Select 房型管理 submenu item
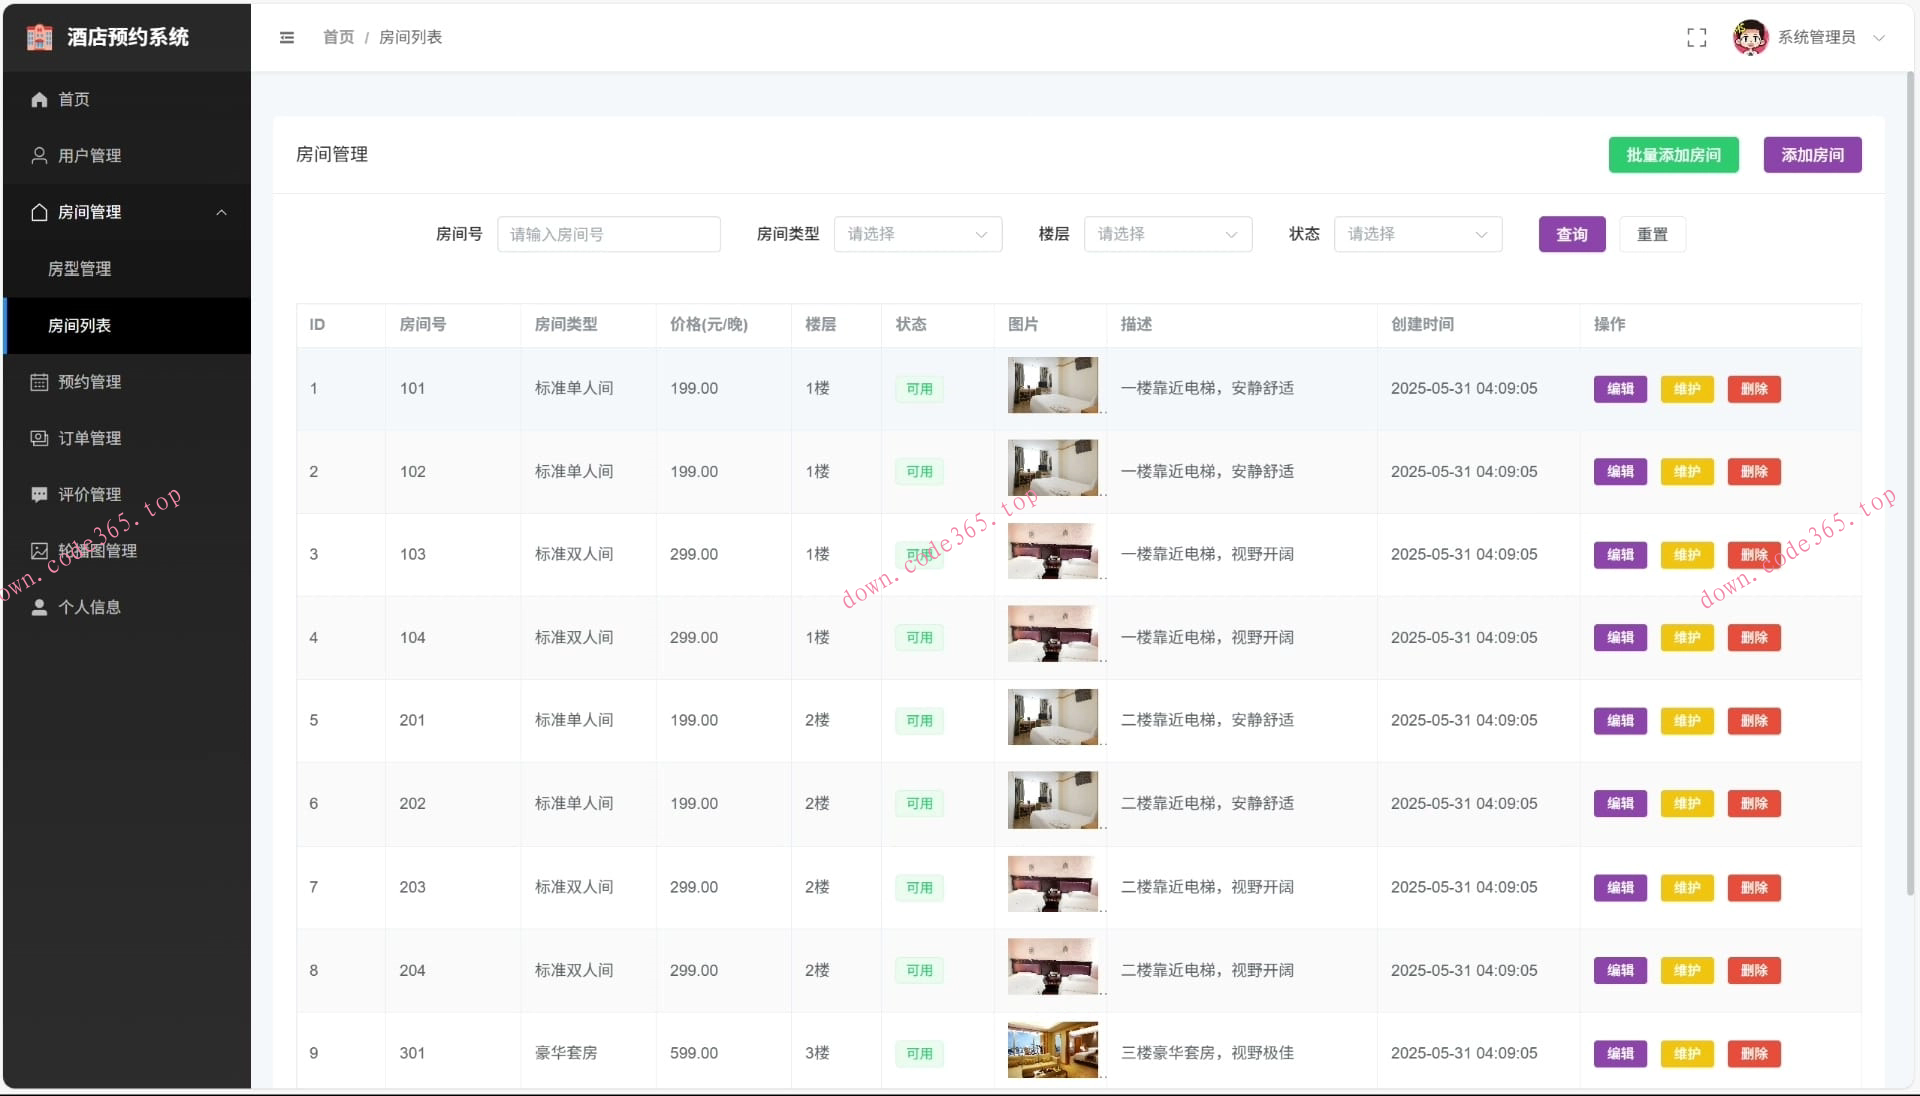 pos(80,268)
